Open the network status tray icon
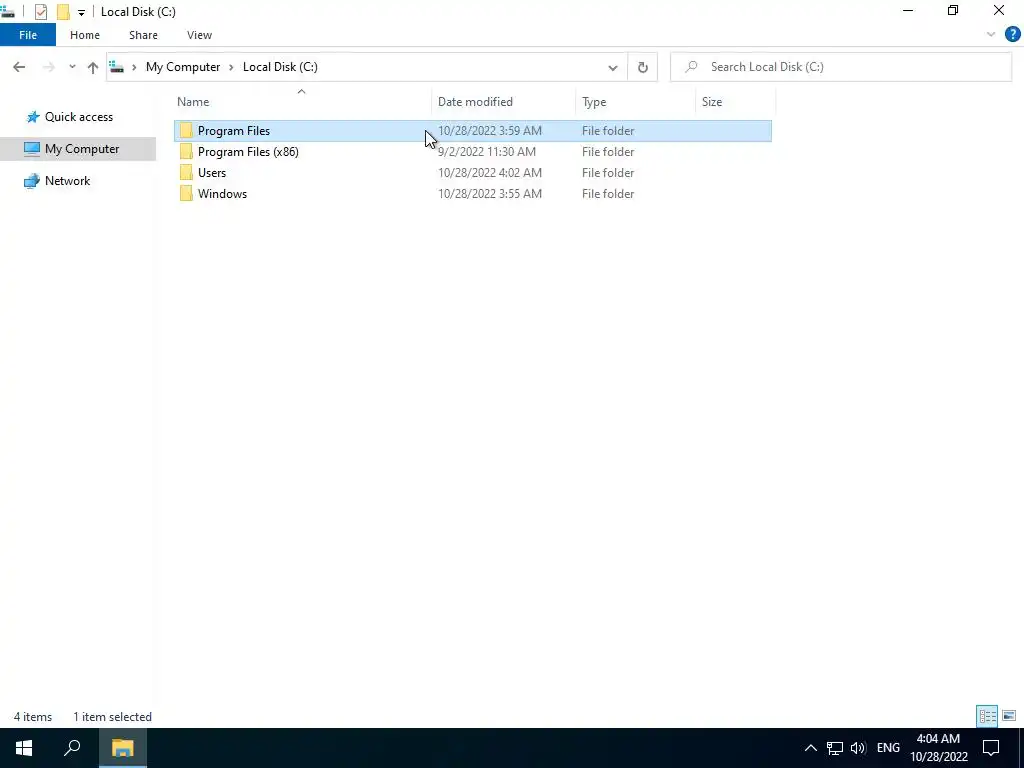This screenshot has height=768, width=1024. point(835,748)
